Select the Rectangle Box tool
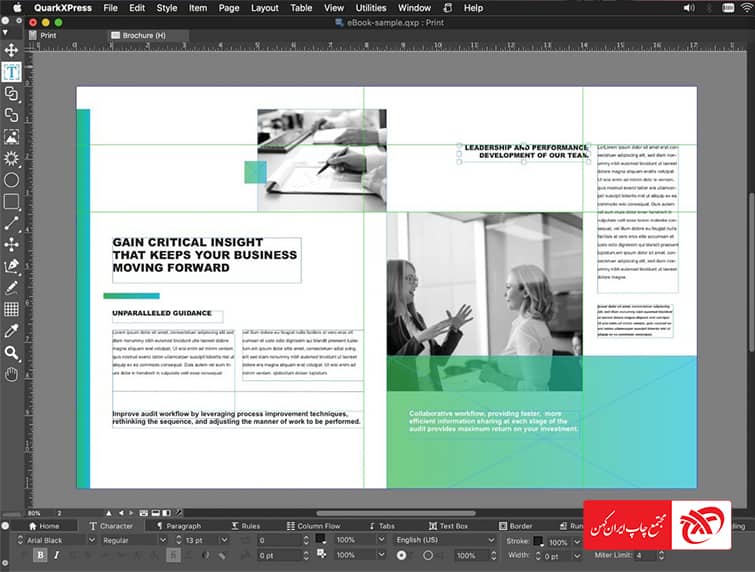The height and width of the screenshot is (572, 755). 11,202
